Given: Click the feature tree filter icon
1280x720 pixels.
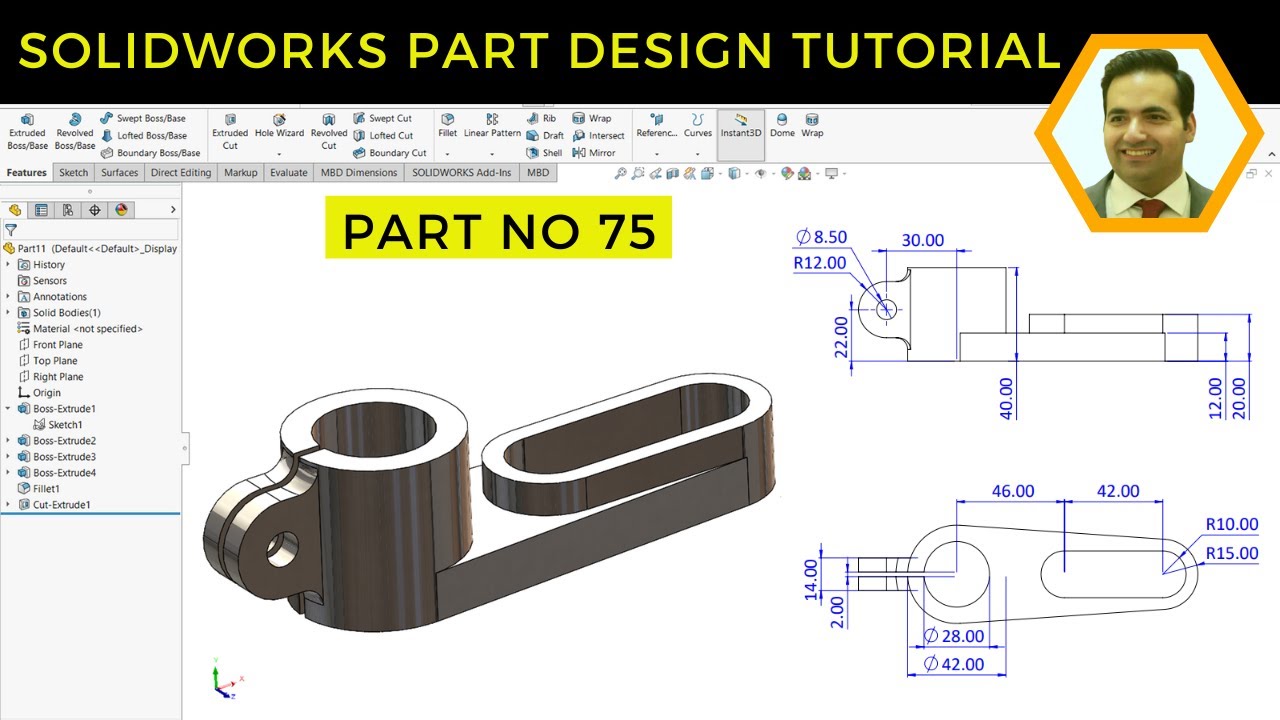Looking at the screenshot, I should coord(11,230).
